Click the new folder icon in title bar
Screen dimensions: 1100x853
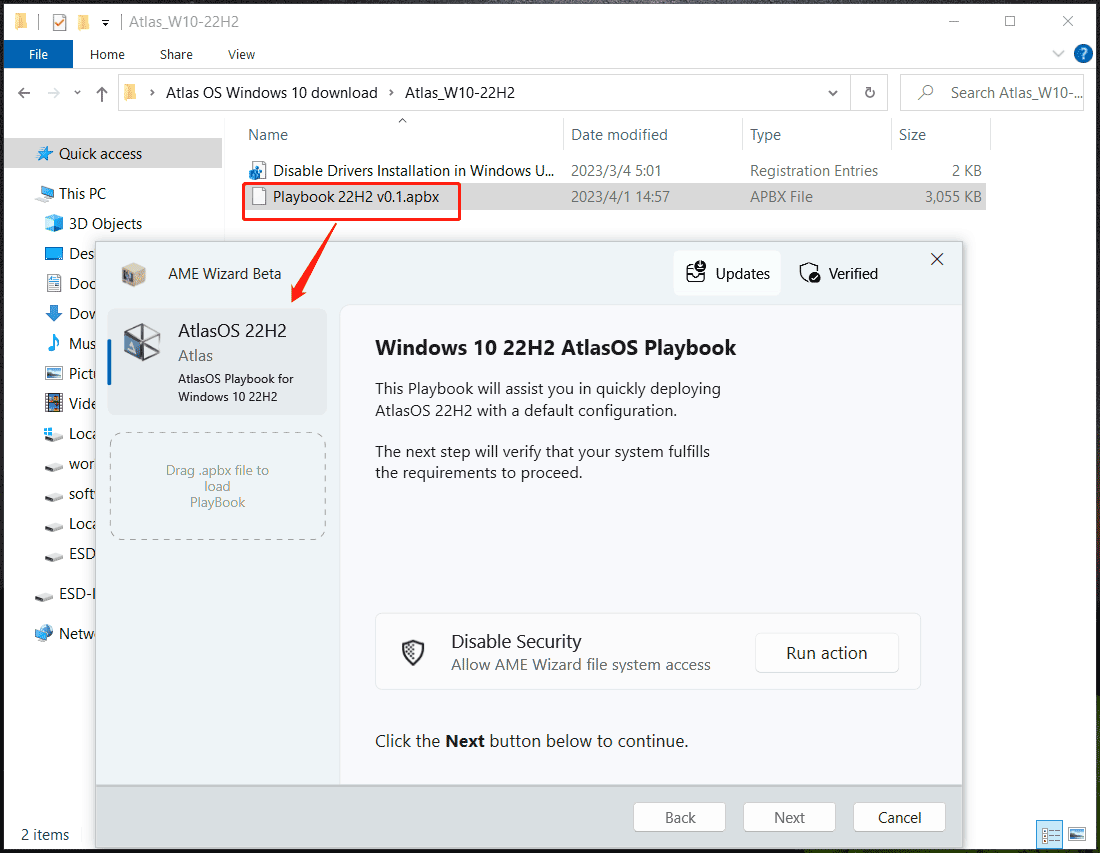click(83, 22)
